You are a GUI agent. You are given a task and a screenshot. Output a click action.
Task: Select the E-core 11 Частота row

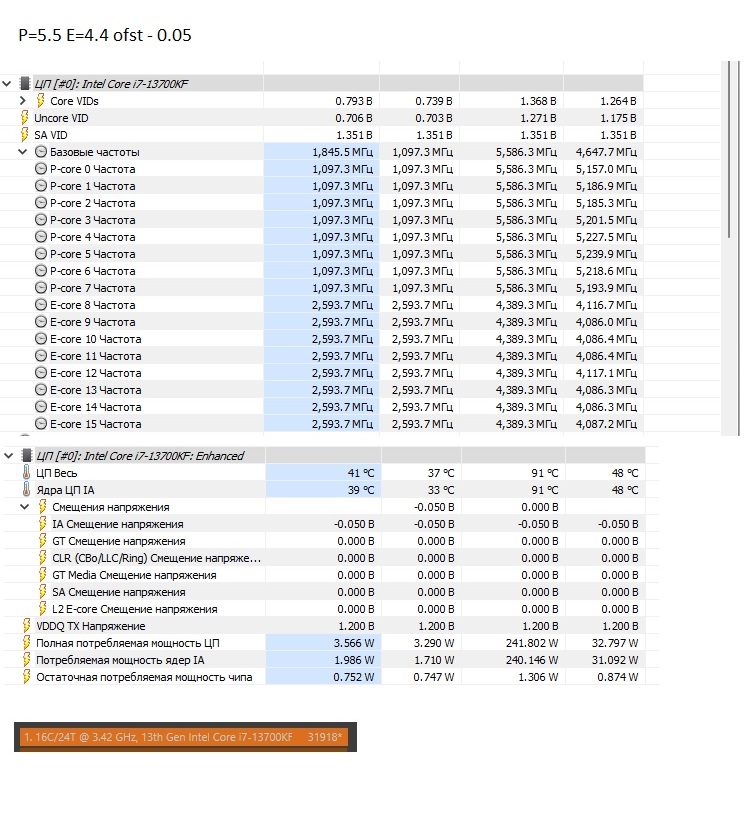321,356
